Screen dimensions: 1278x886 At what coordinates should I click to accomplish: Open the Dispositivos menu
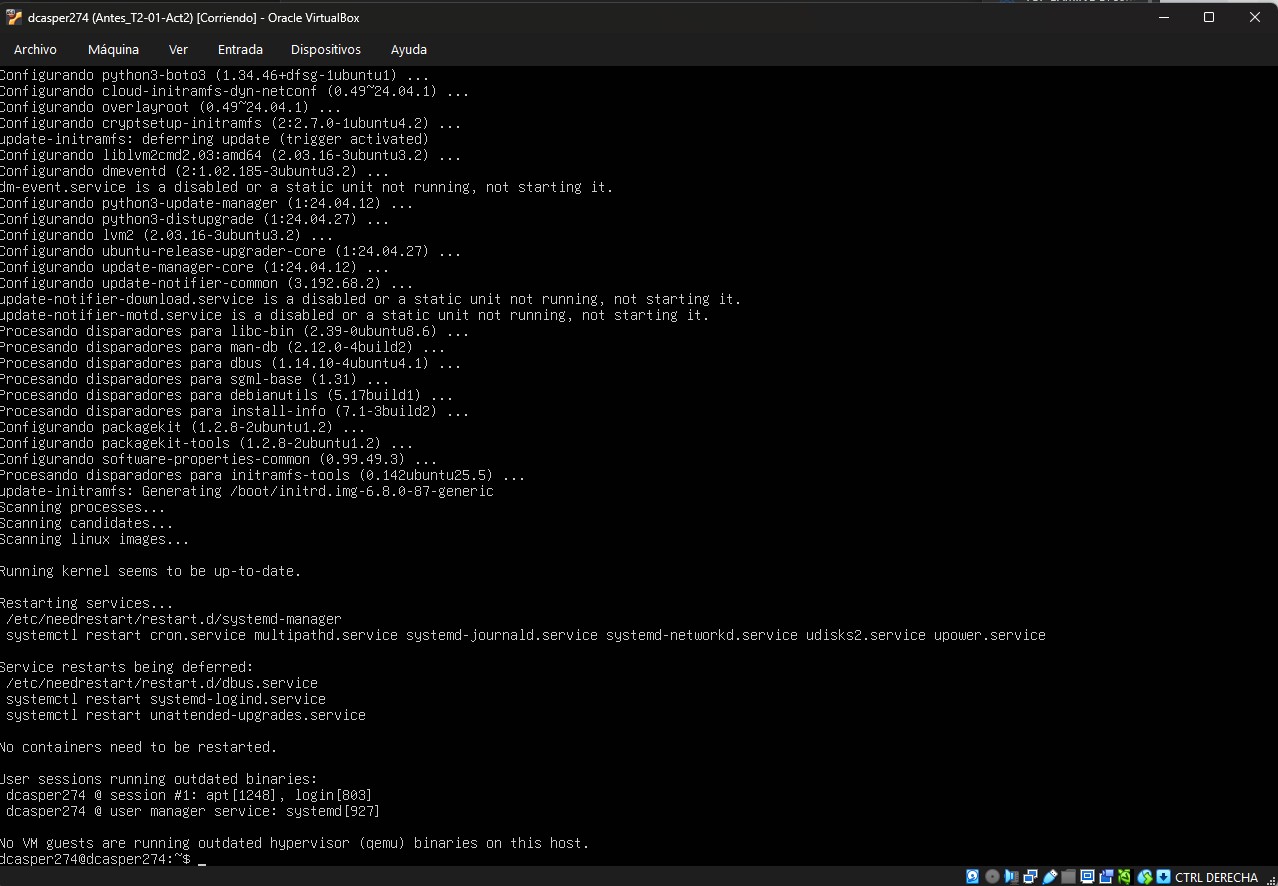325,49
